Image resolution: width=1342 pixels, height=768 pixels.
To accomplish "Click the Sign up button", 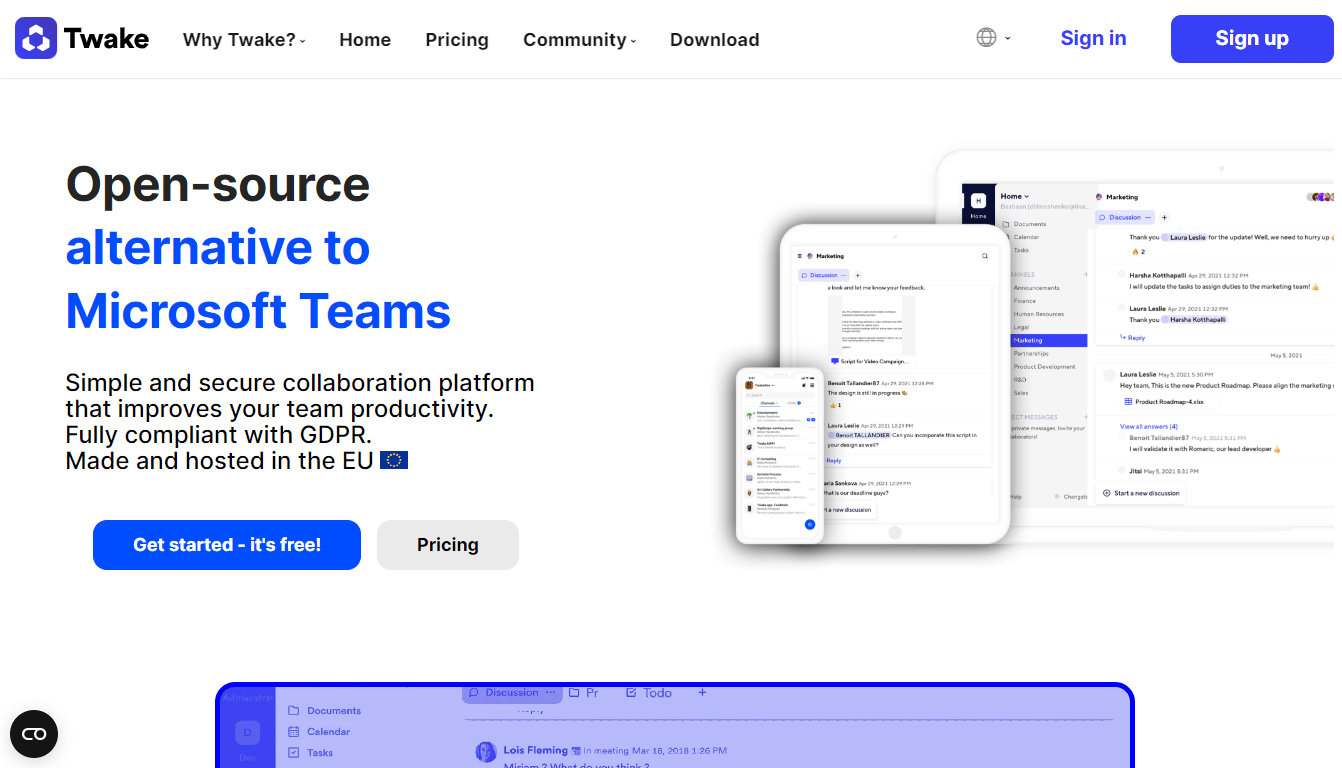I will coord(1252,39).
